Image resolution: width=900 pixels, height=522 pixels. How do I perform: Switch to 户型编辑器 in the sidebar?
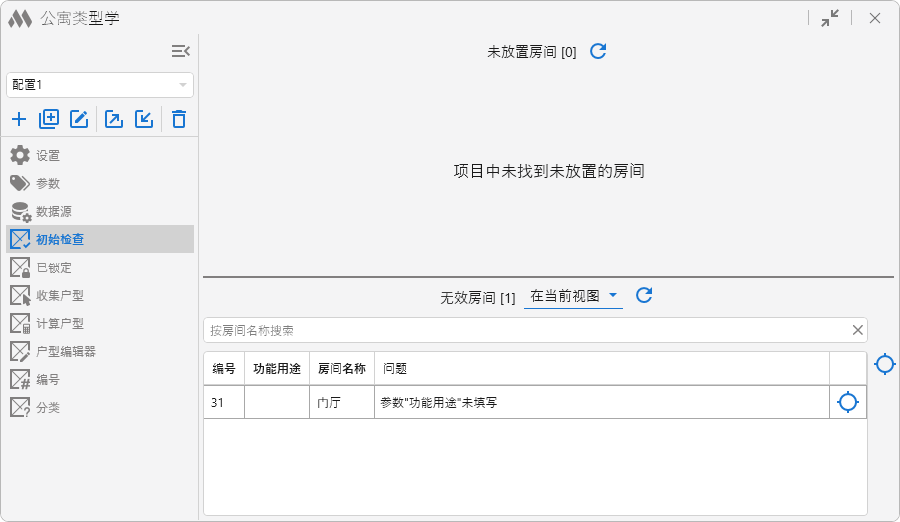coord(65,352)
